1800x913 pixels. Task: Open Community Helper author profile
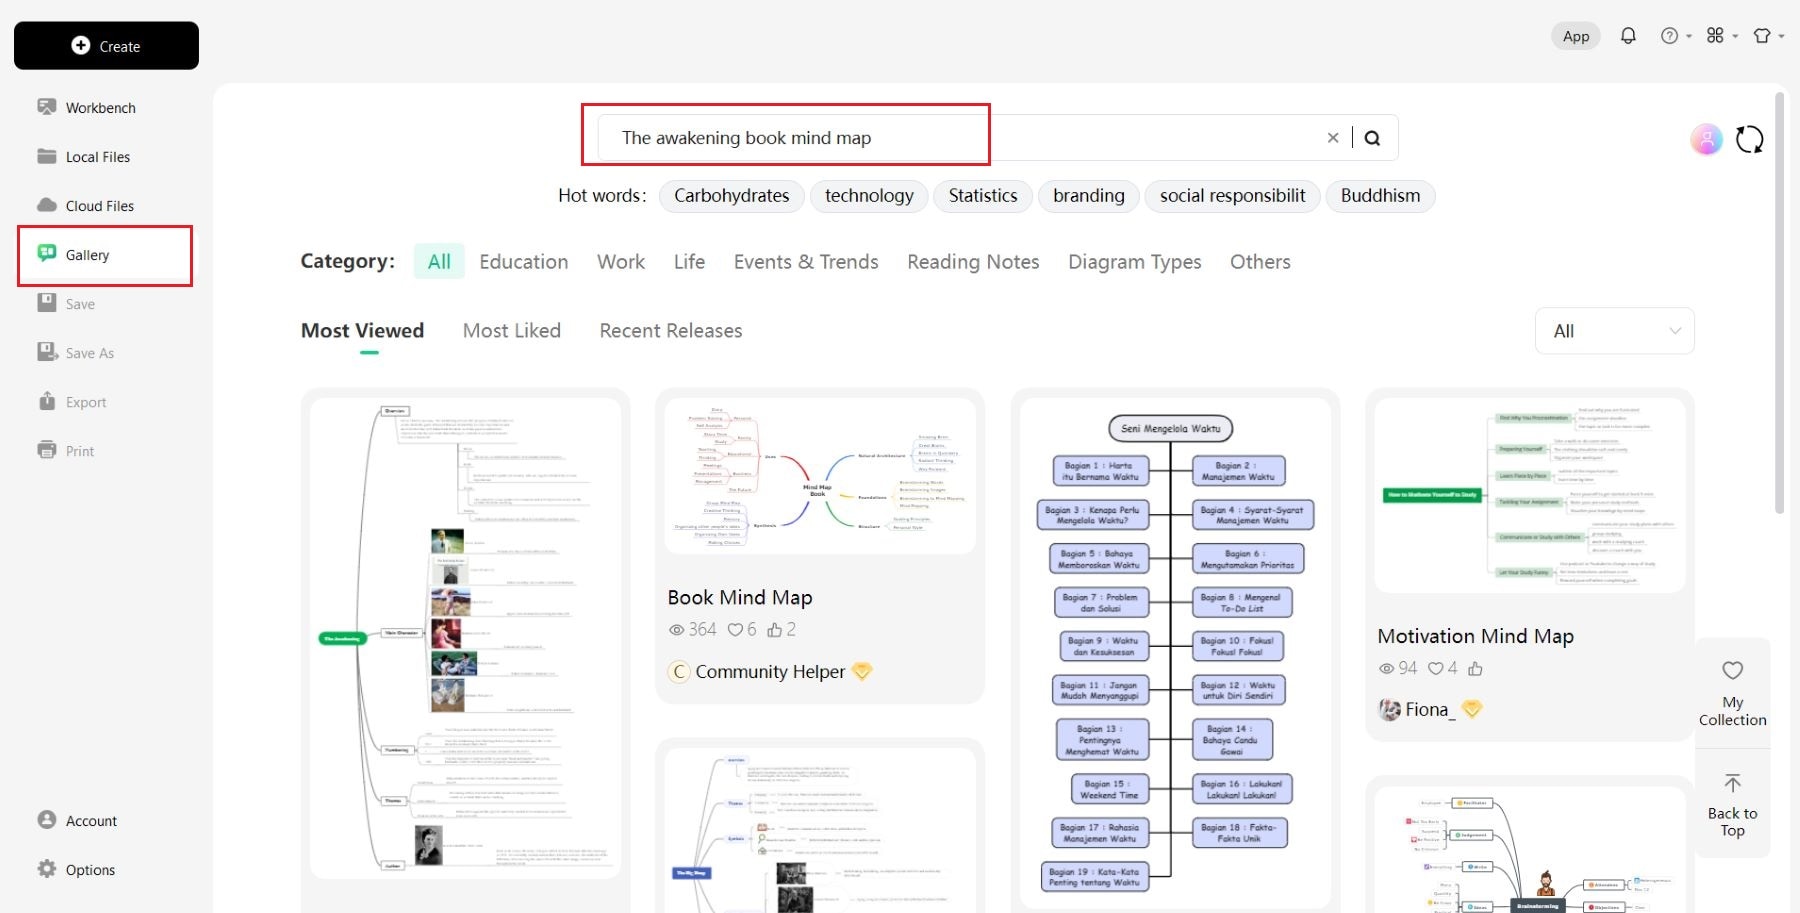(770, 672)
